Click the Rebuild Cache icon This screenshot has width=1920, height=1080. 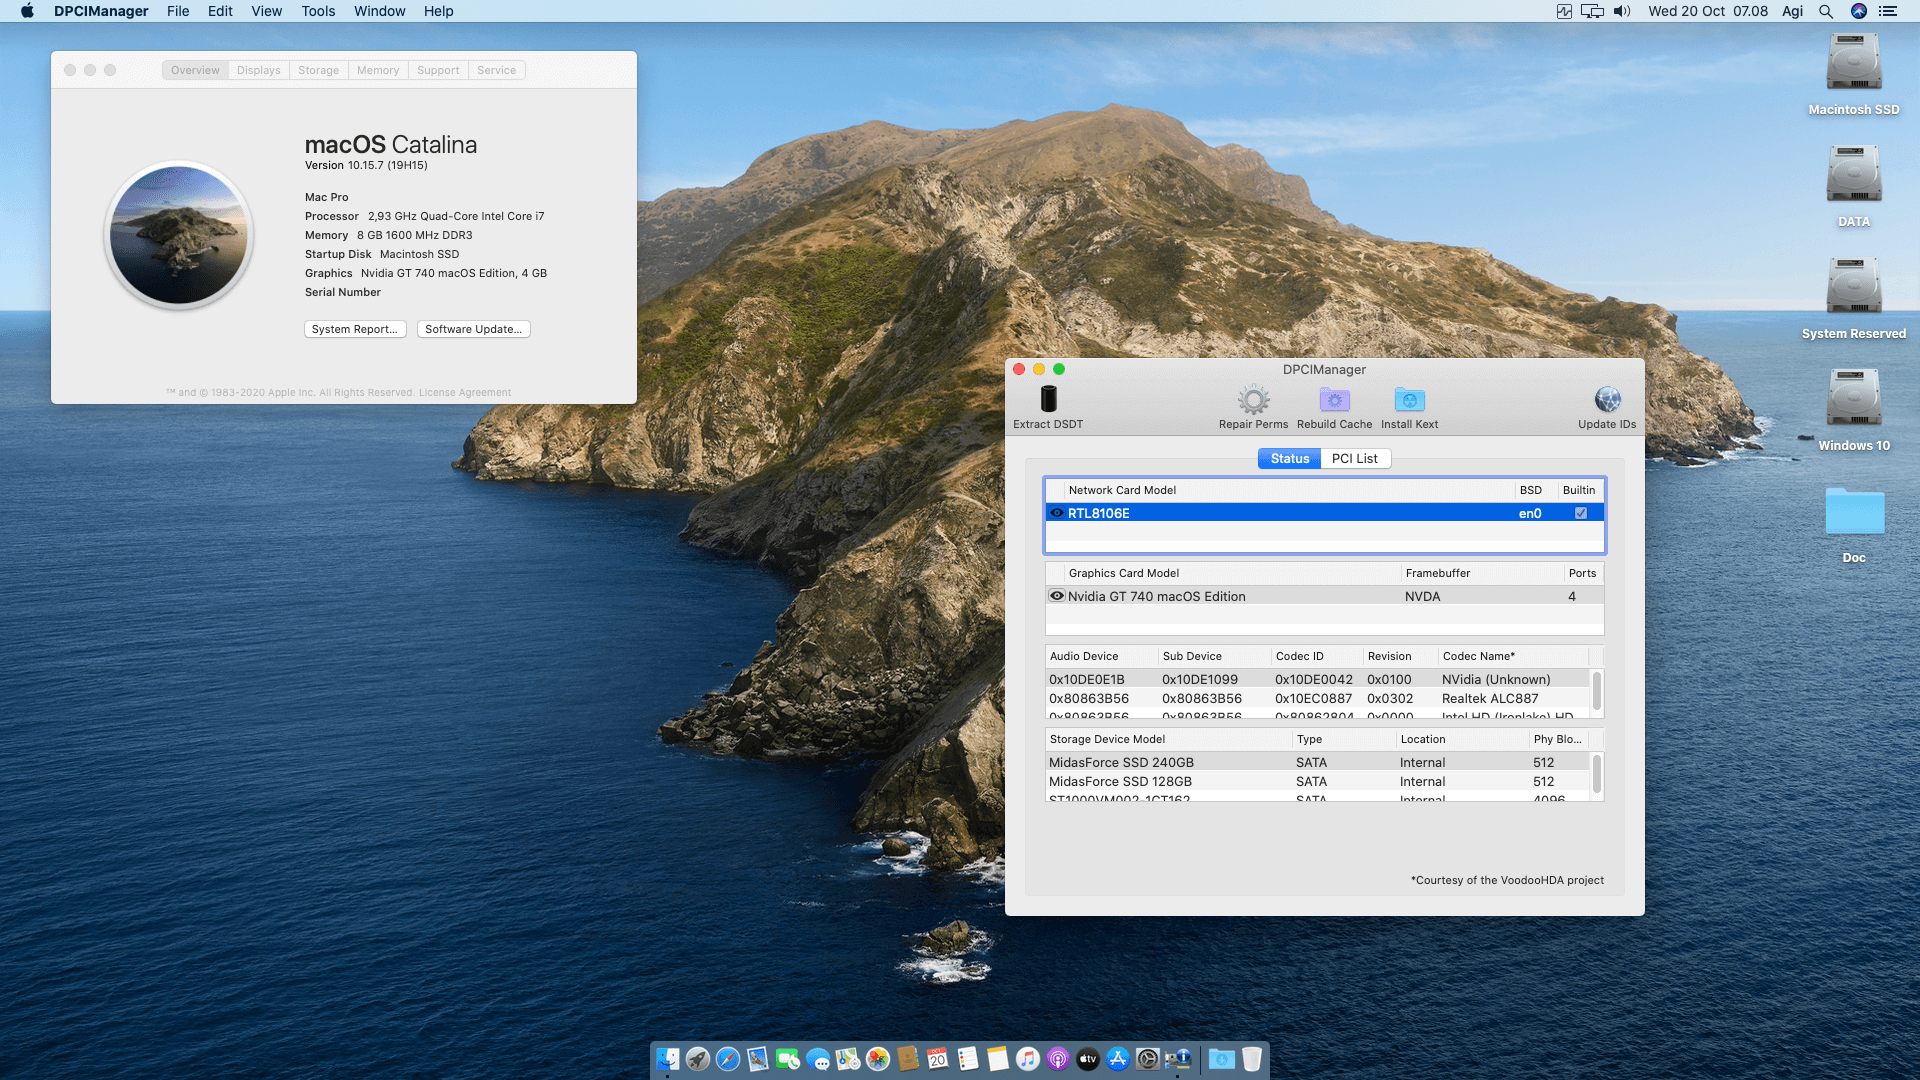[1334, 400]
